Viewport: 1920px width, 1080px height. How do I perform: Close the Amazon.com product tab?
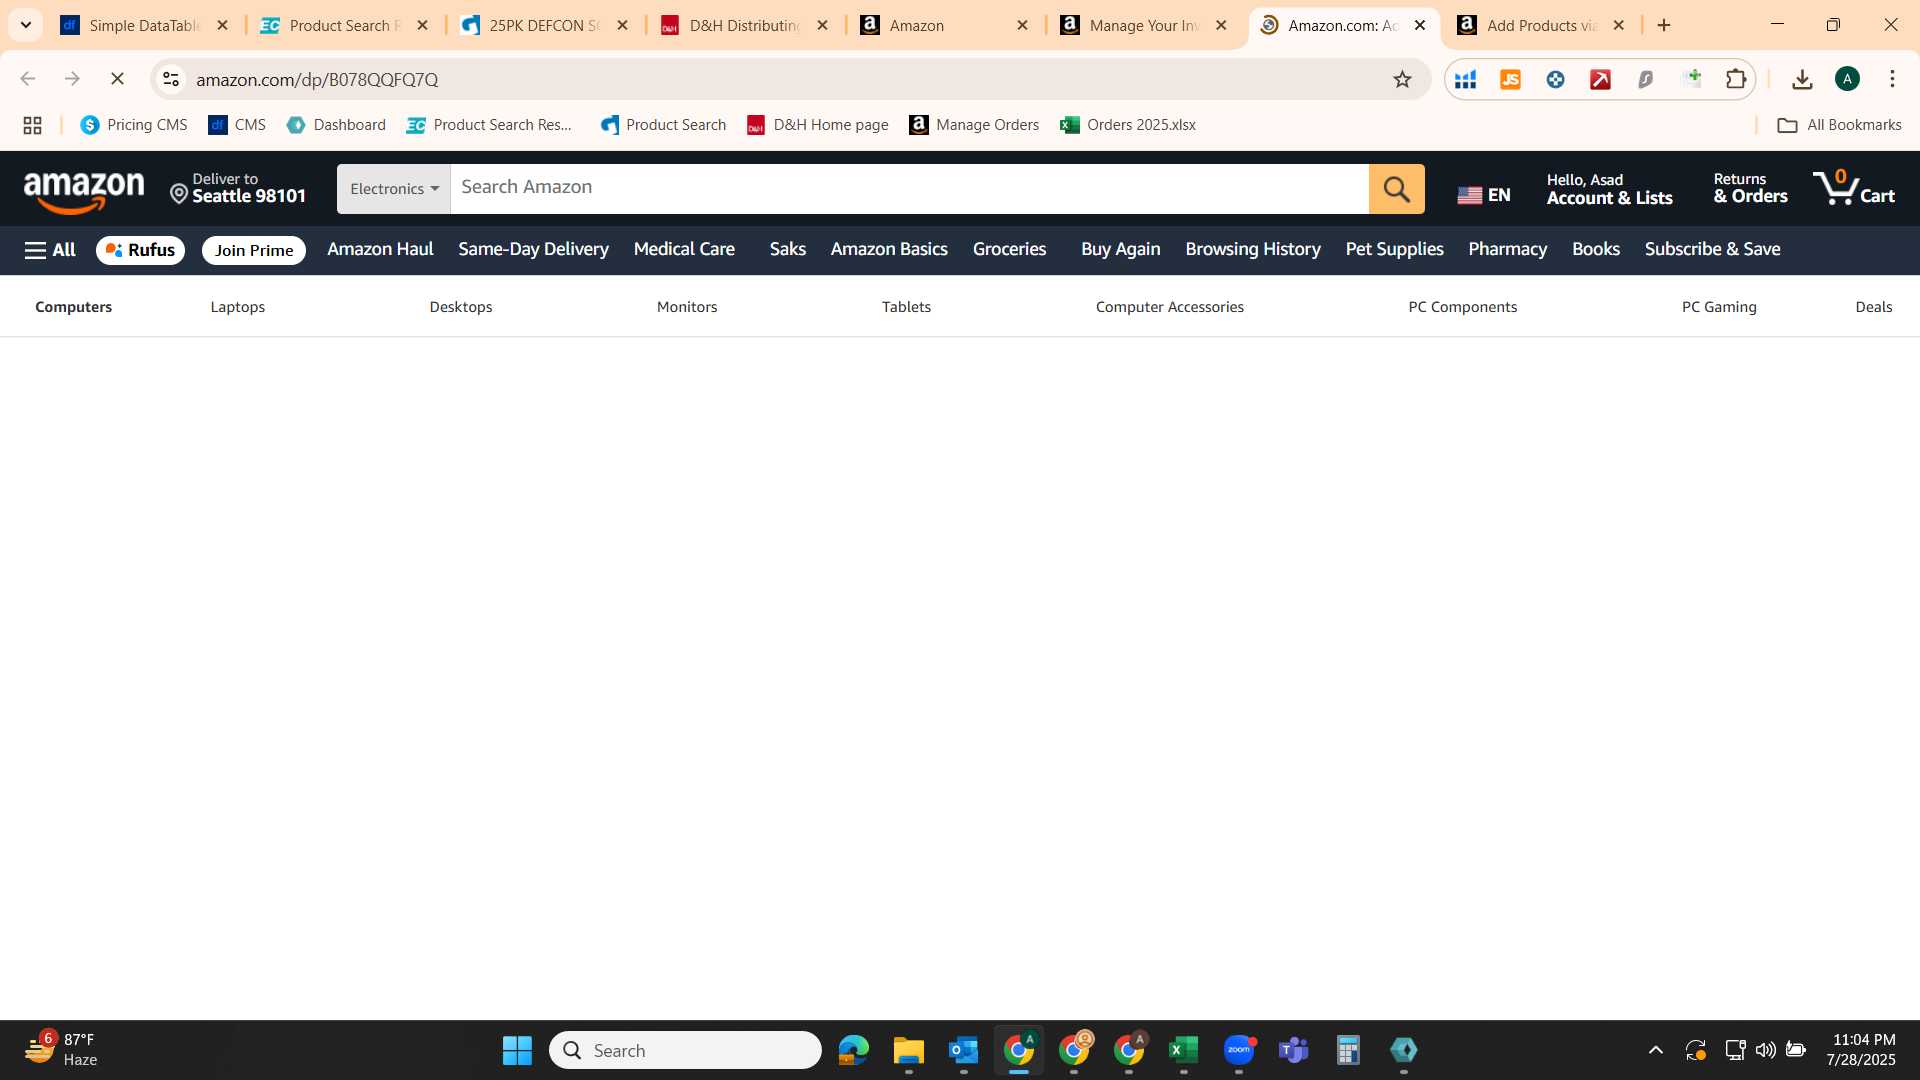coord(1419,25)
